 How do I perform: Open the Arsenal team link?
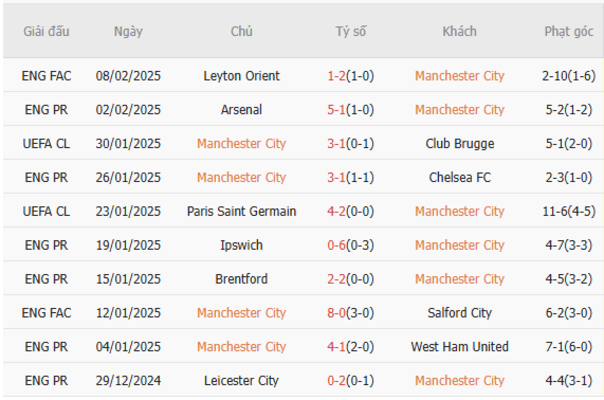(x=241, y=110)
